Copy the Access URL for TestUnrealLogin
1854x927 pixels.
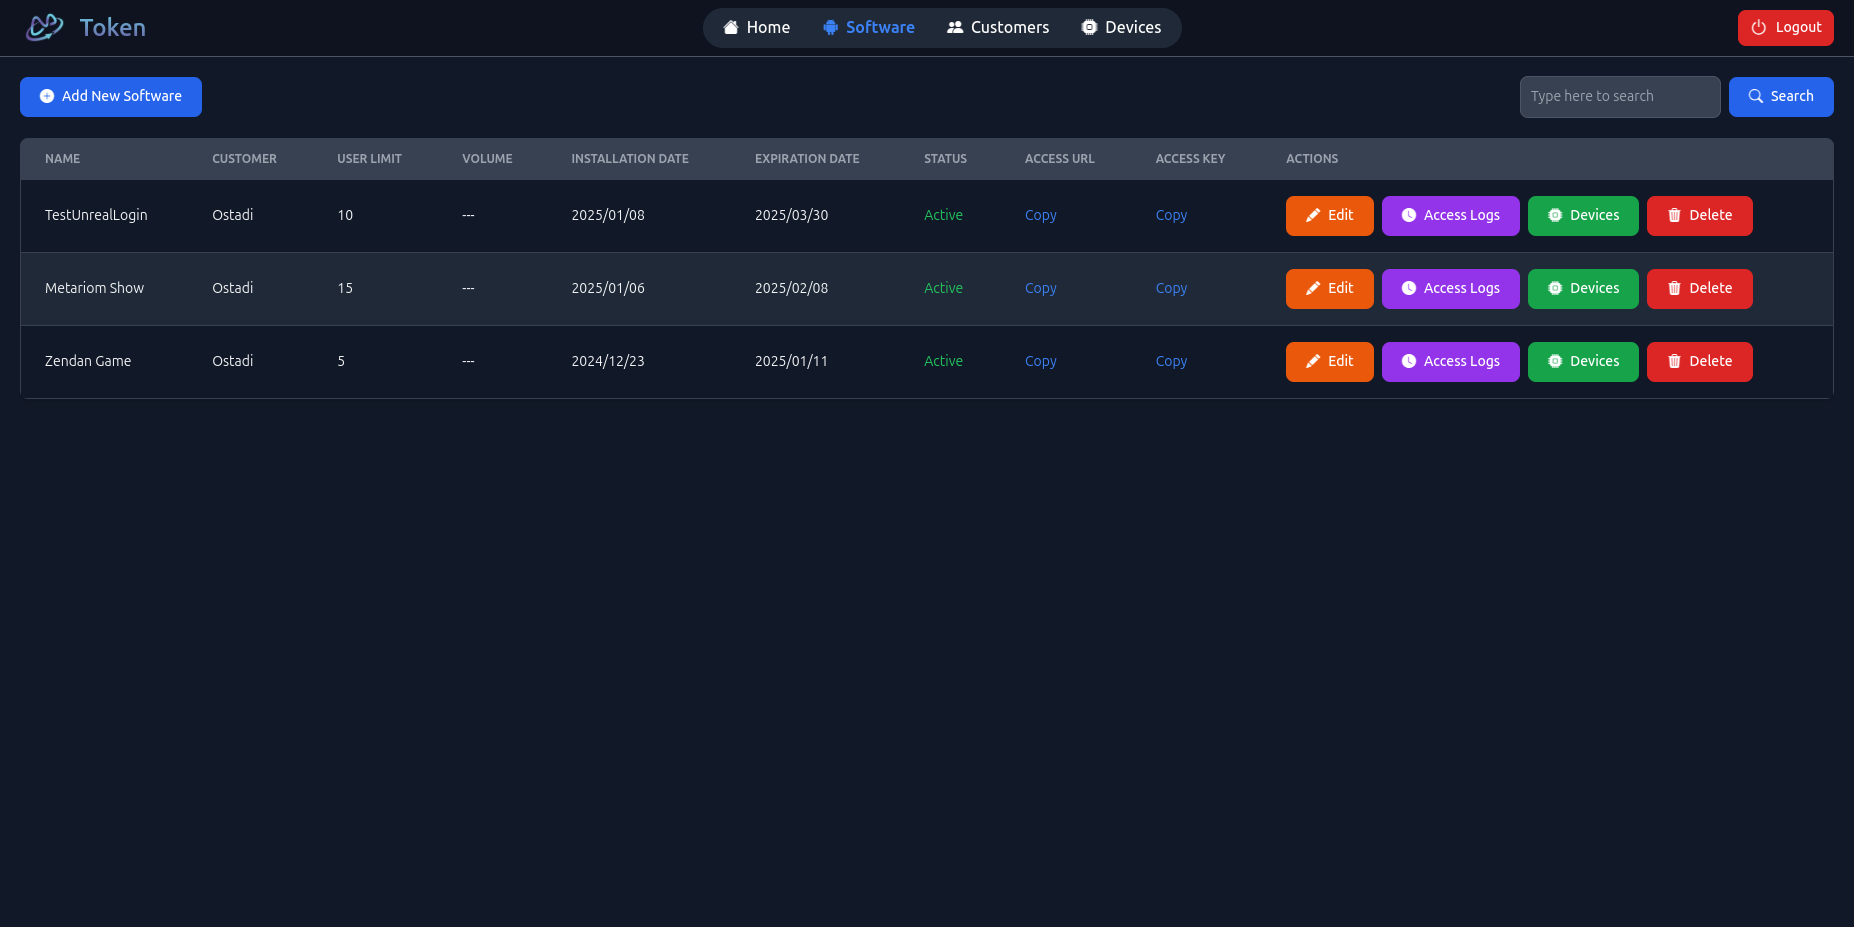[x=1040, y=216]
